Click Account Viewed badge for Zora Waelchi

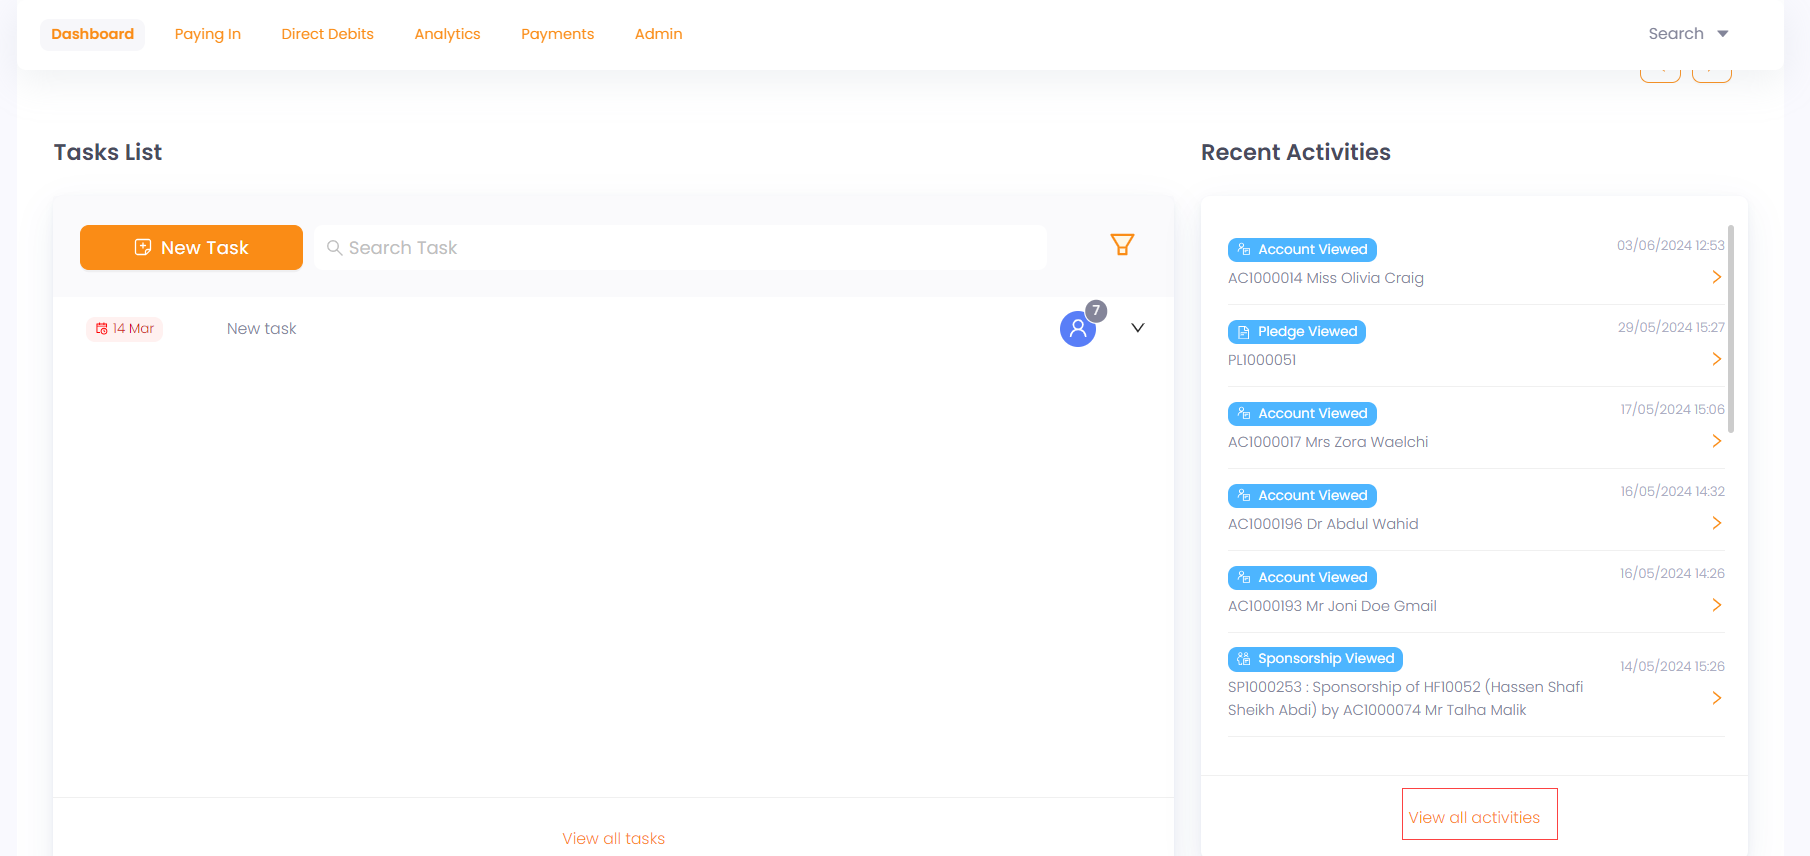click(1302, 414)
